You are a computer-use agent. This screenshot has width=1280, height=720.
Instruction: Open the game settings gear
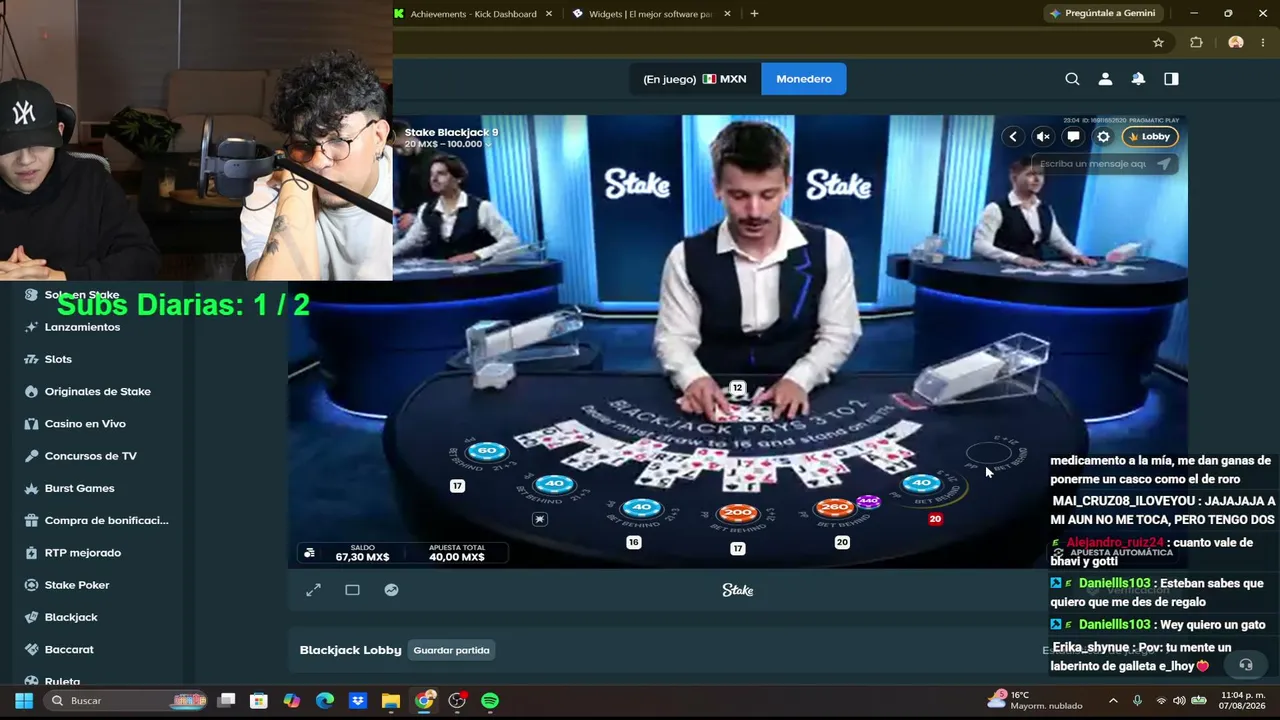click(x=1103, y=137)
